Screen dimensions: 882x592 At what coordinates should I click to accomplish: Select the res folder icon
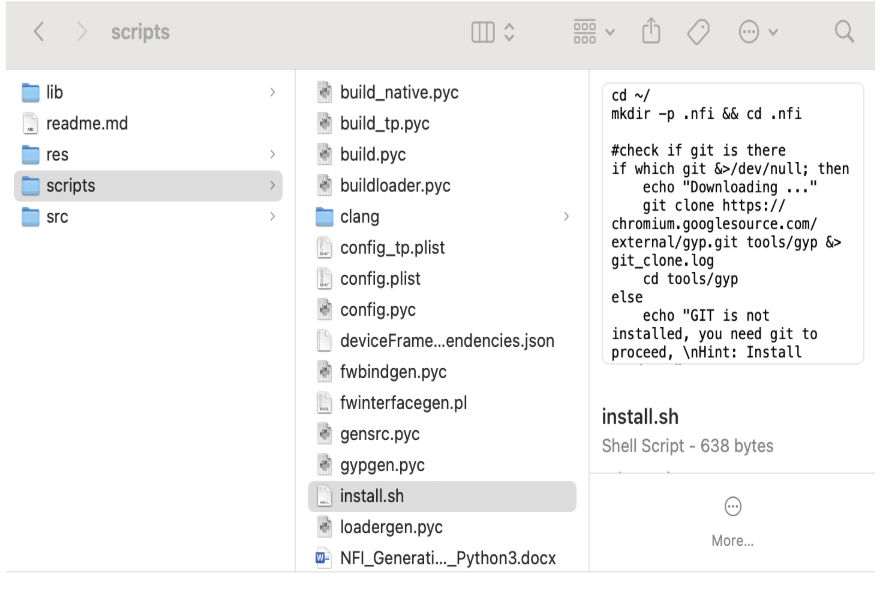30,154
